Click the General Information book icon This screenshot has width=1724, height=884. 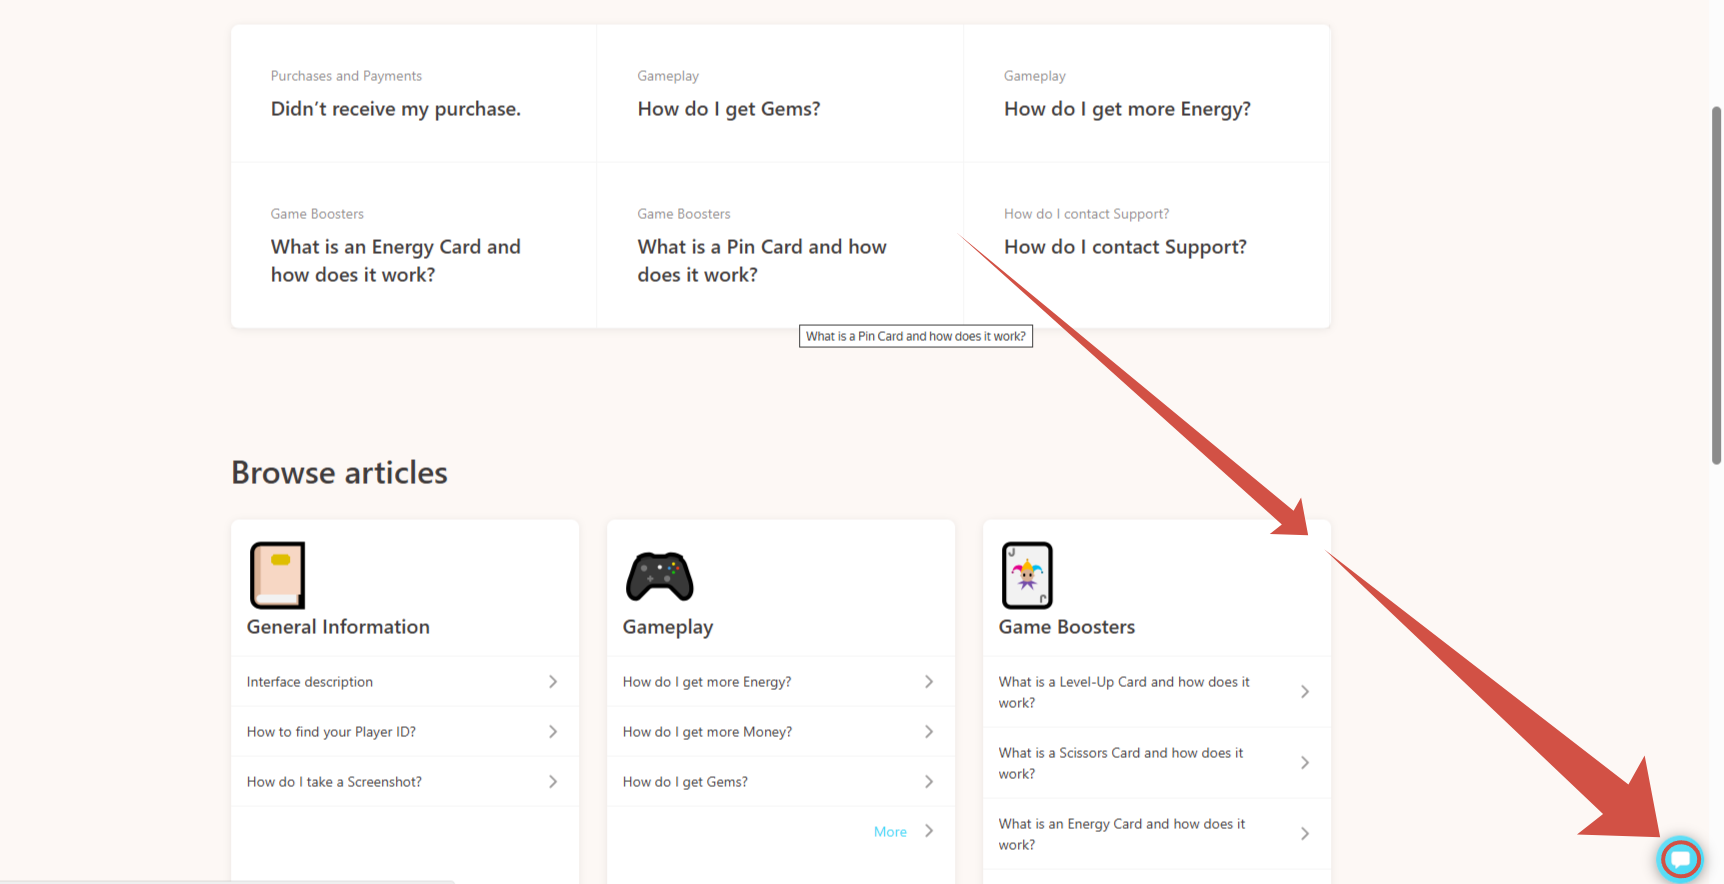coord(277,575)
